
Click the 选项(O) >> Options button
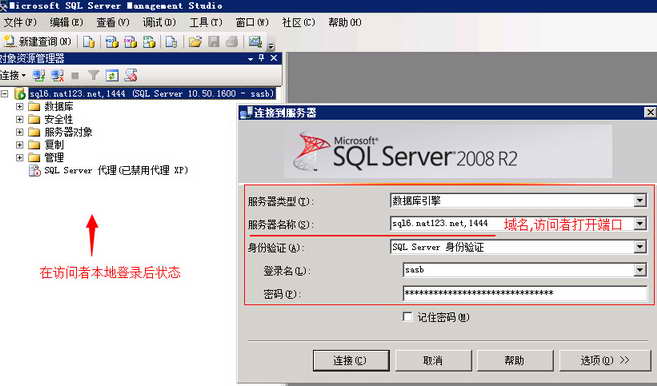[x=605, y=360]
